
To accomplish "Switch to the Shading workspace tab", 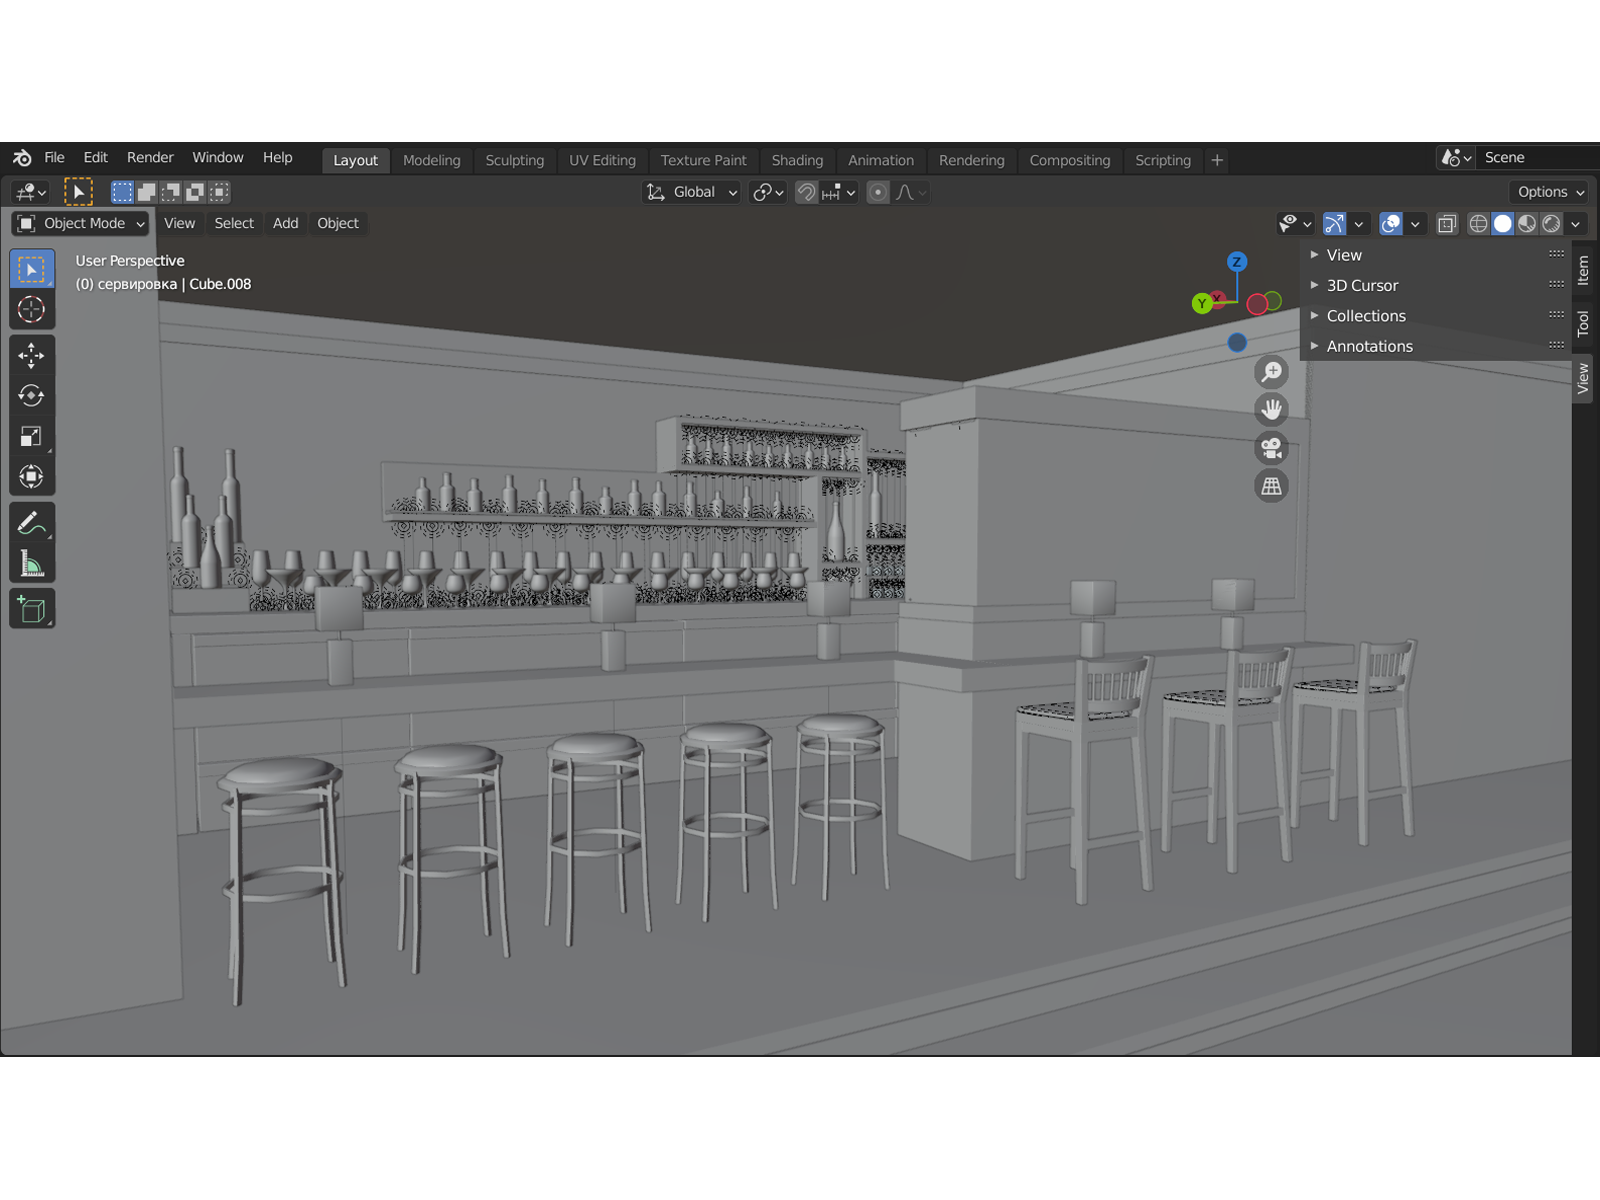I will coord(797,160).
